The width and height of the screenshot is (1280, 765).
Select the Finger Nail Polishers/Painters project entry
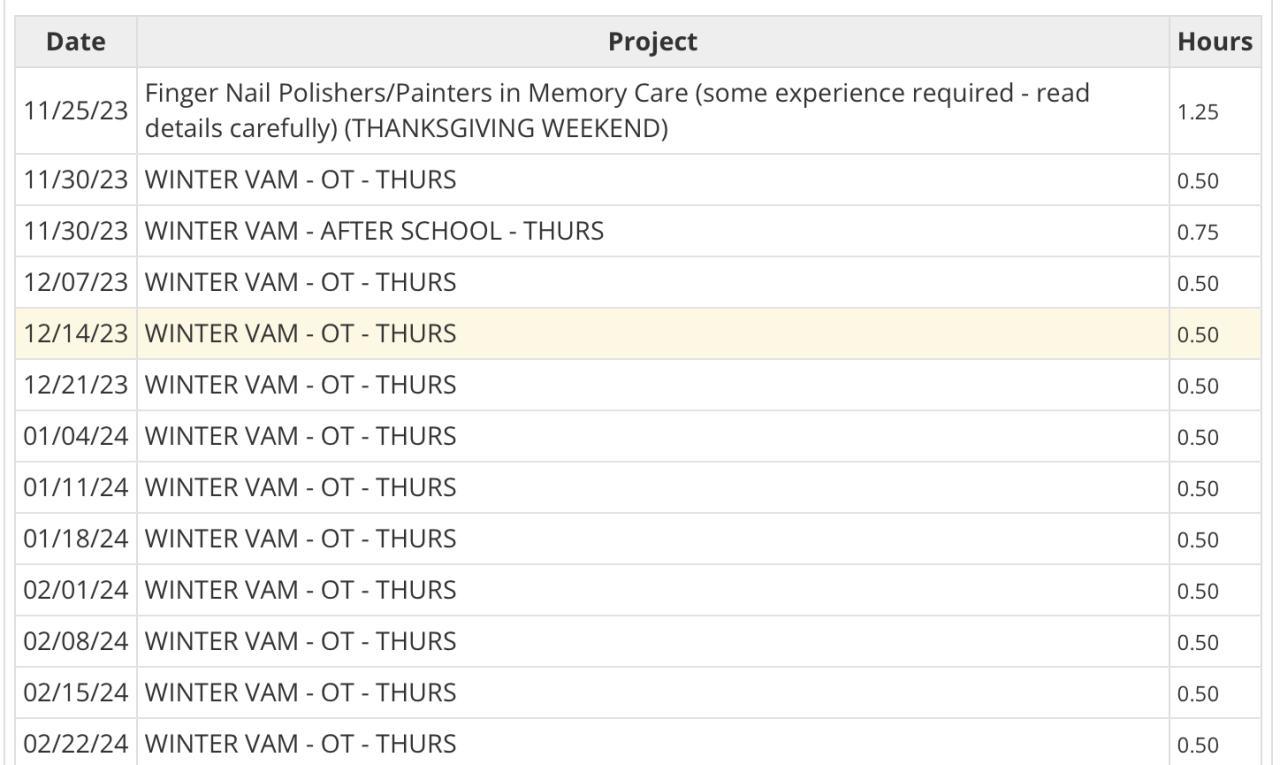(x=616, y=111)
